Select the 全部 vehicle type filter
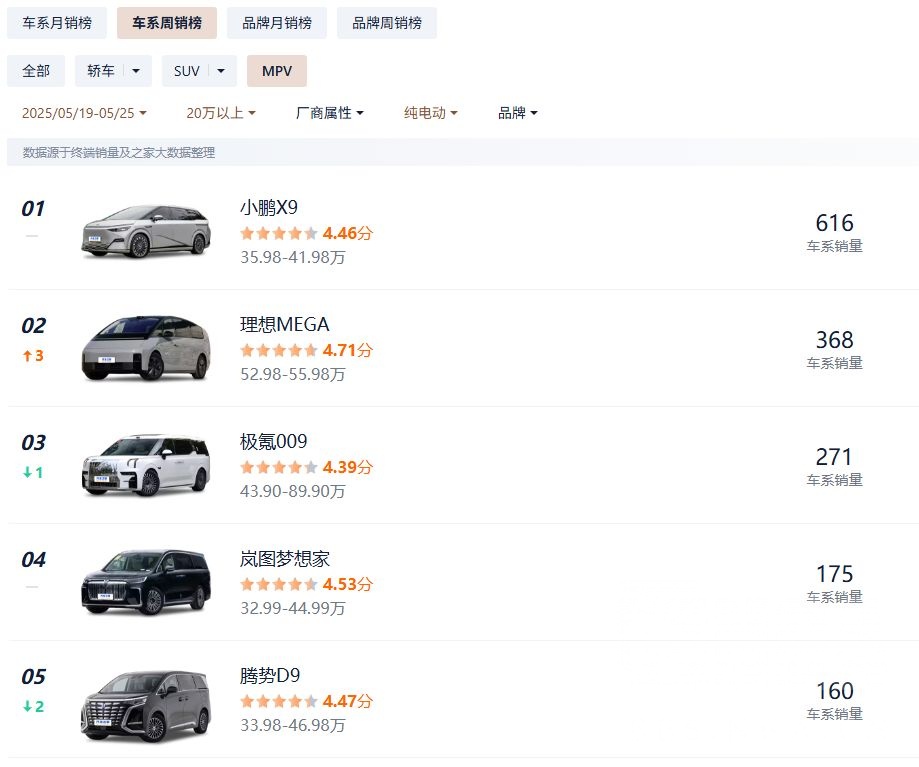Image resolution: width=919 pixels, height=767 pixels. pos(36,71)
